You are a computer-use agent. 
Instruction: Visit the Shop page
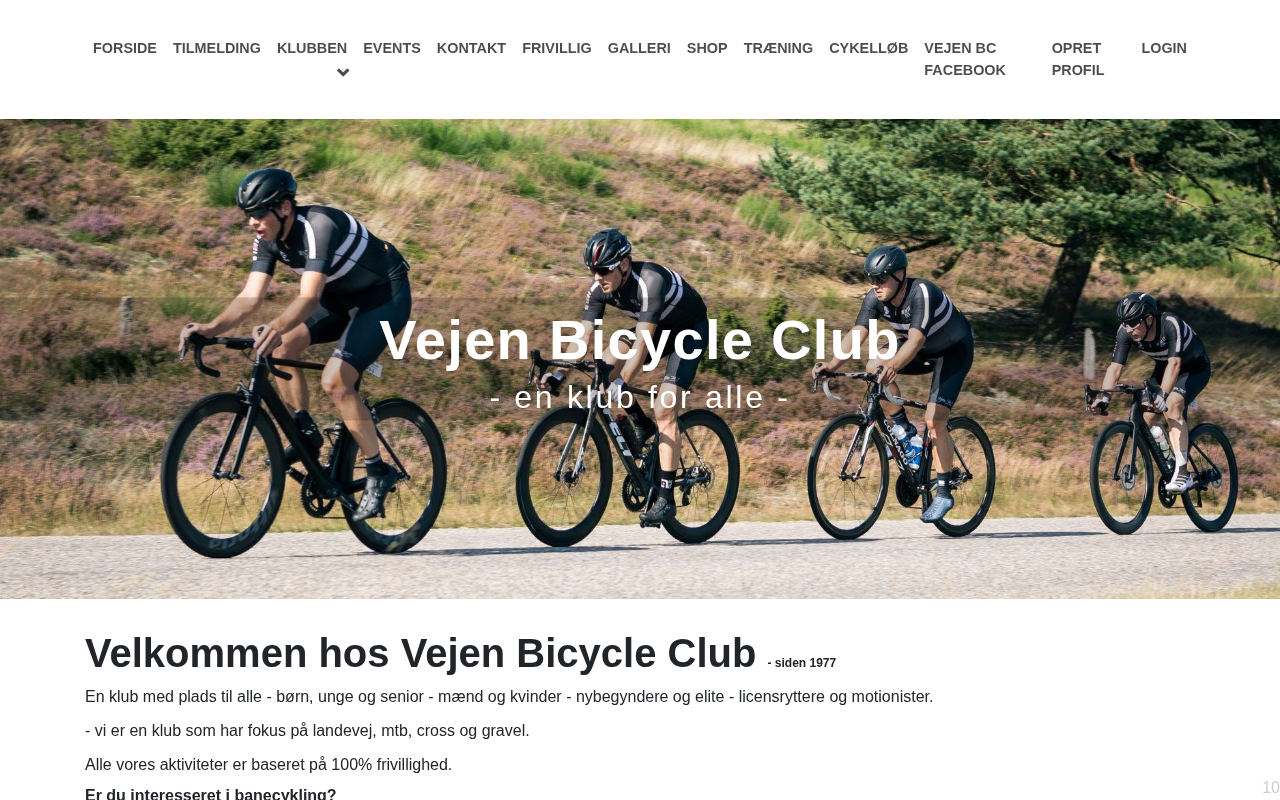[707, 48]
